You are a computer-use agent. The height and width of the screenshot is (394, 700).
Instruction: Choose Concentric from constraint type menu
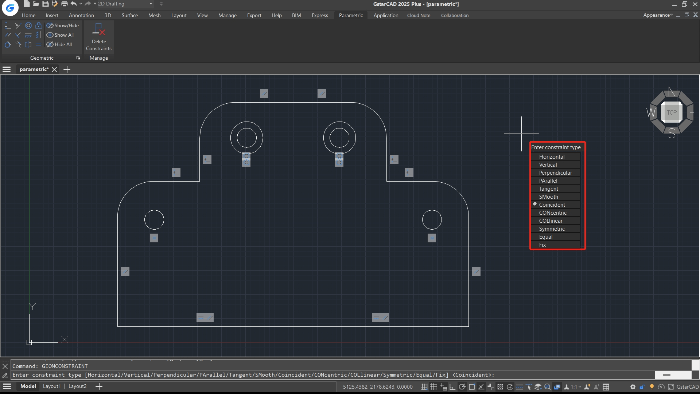pyautogui.click(x=556, y=213)
